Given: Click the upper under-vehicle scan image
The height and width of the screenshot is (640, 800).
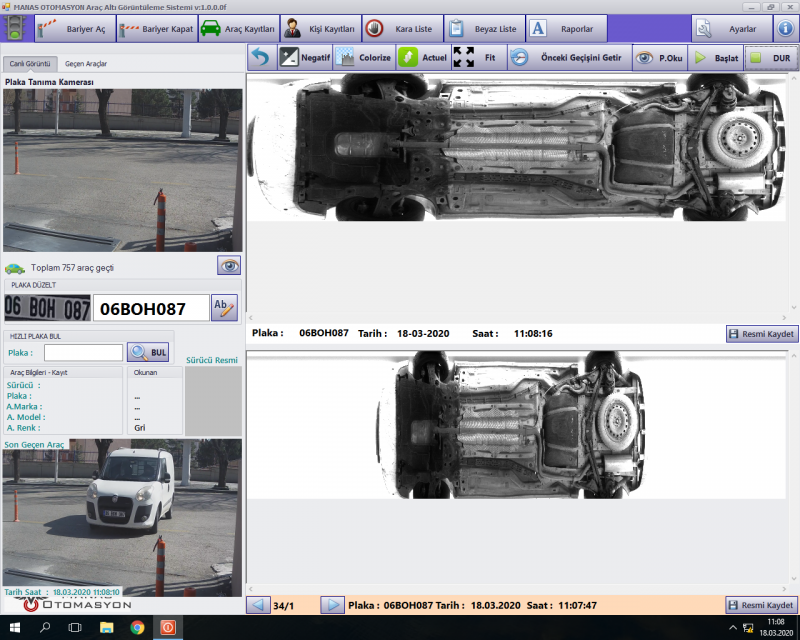Looking at the screenshot, I should (516, 147).
